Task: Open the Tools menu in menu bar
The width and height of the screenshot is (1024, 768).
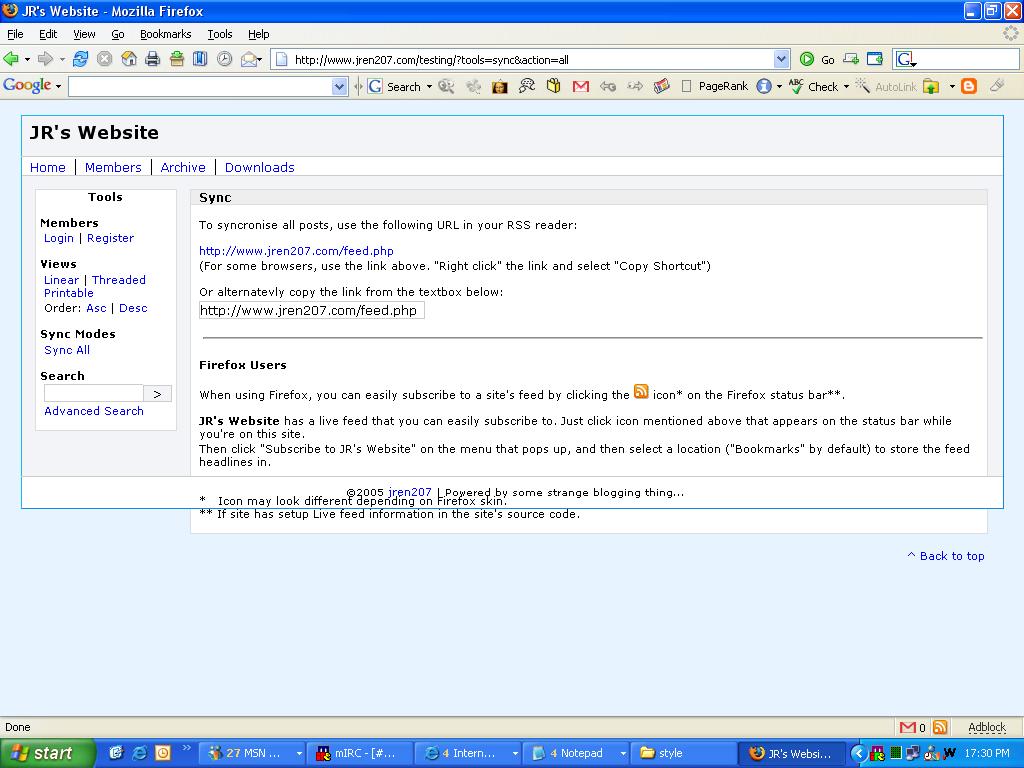Action: coord(219,34)
